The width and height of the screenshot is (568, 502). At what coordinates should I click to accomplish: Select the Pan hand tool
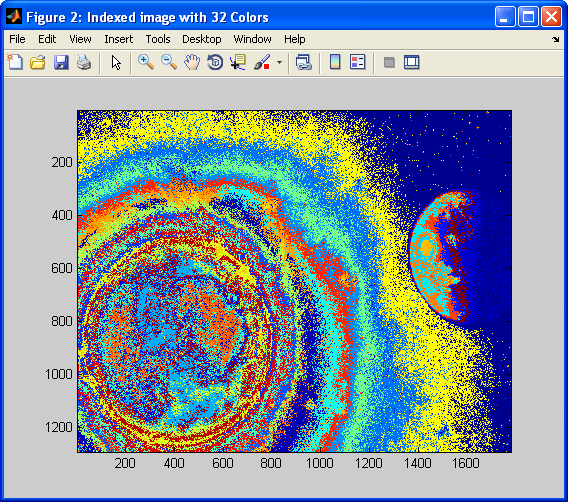pyautogui.click(x=192, y=62)
